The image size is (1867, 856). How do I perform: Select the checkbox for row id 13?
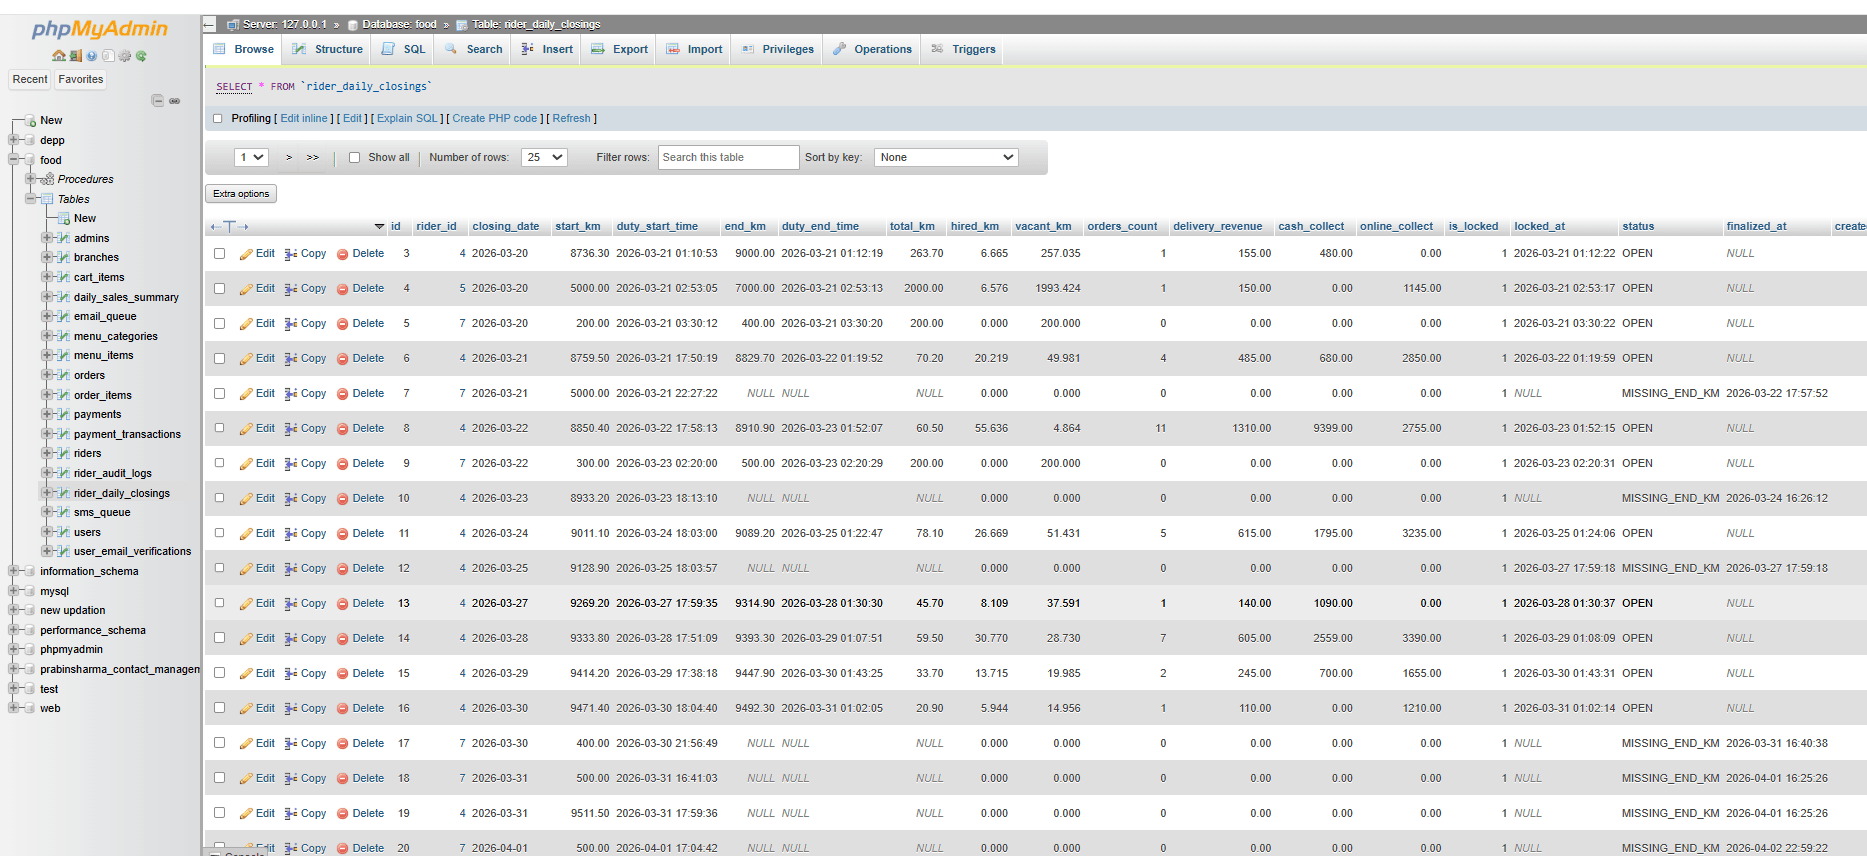pos(219,604)
